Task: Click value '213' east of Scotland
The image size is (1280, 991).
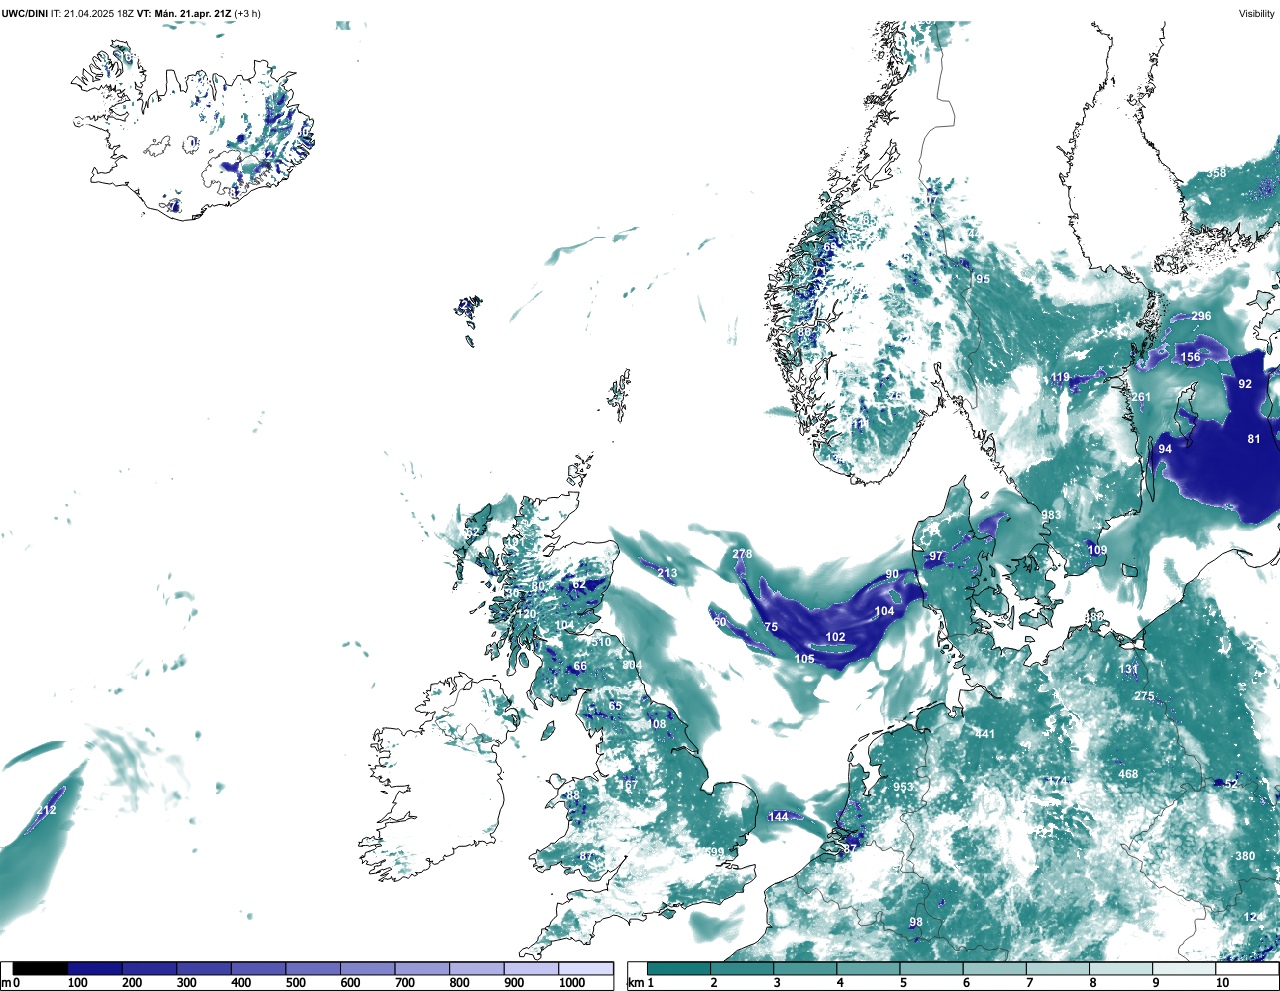Action: 667,573
